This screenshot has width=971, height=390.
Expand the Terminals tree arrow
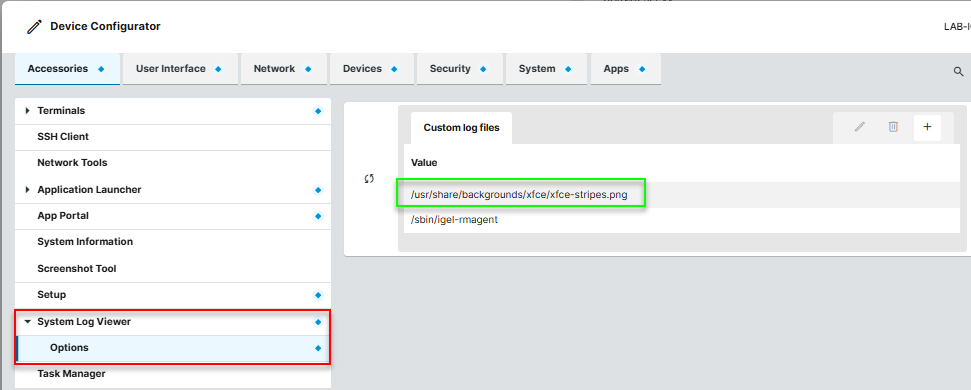click(x=27, y=111)
